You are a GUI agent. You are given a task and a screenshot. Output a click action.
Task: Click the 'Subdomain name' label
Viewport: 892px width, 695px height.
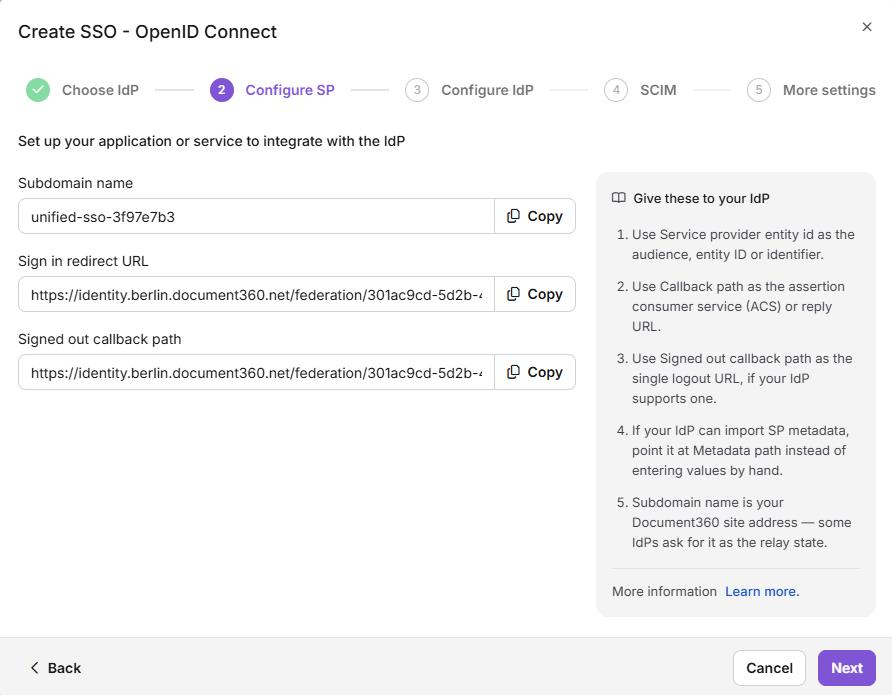(76, 183)
